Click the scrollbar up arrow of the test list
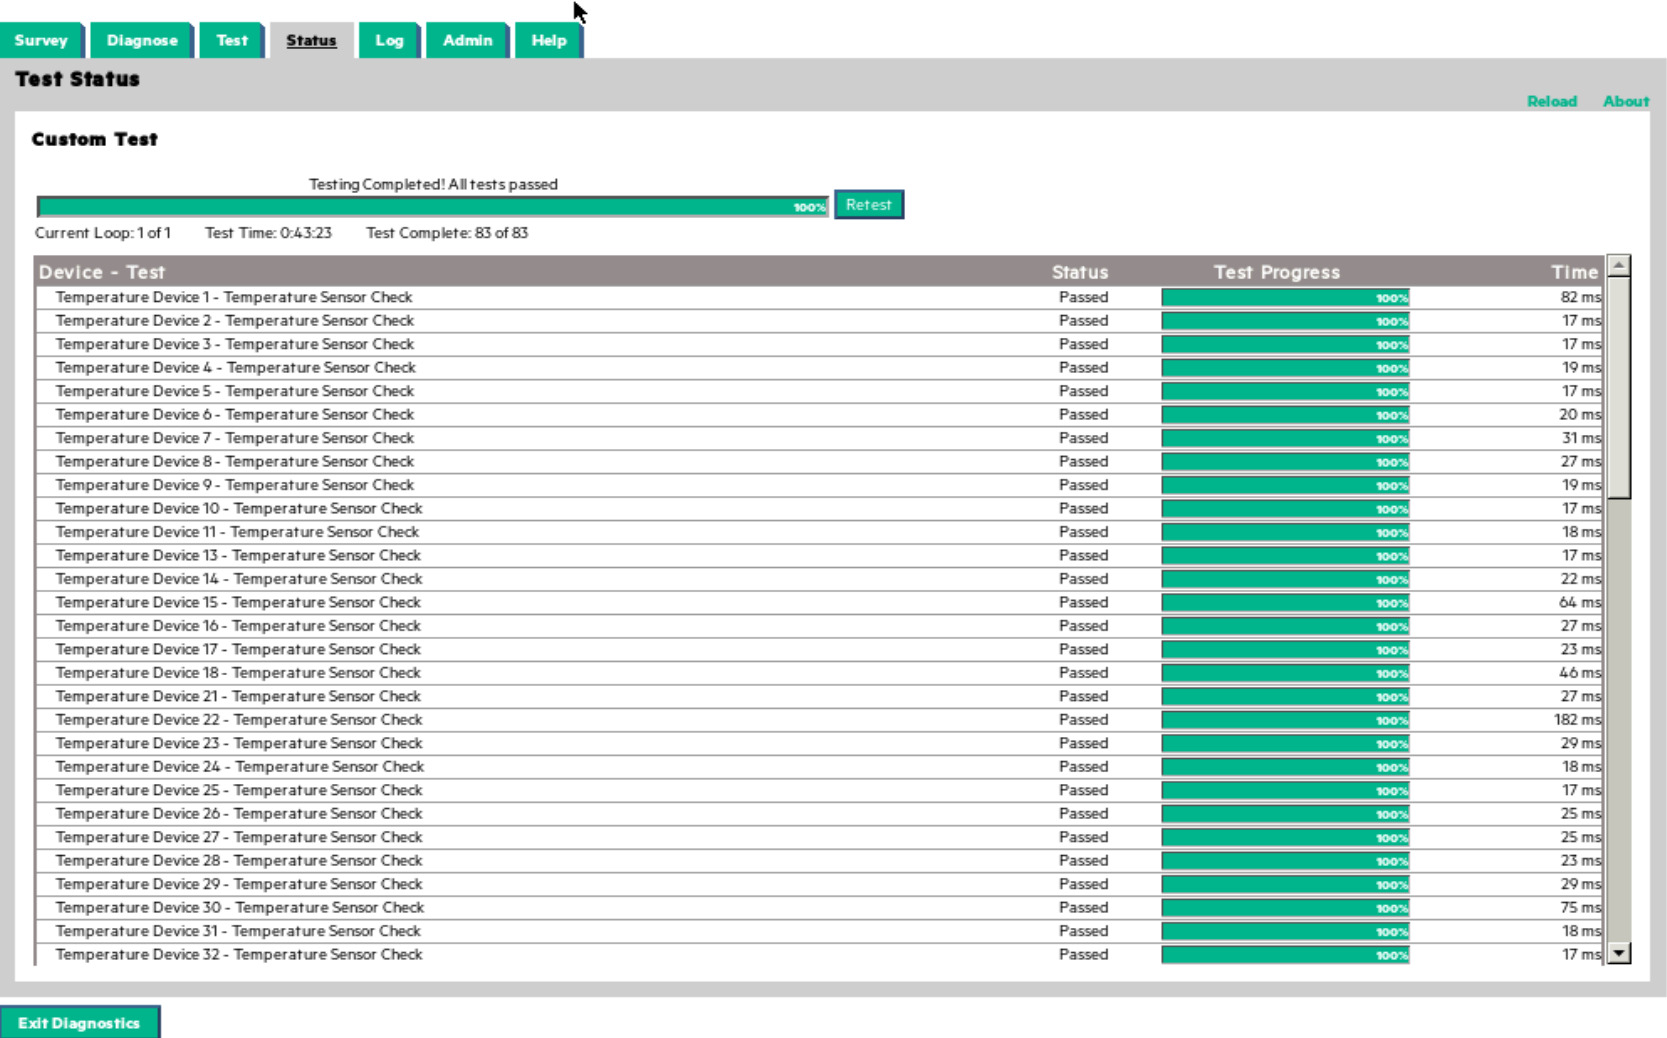Viewport: 1667px width, 1038px height. [1619, 266]
